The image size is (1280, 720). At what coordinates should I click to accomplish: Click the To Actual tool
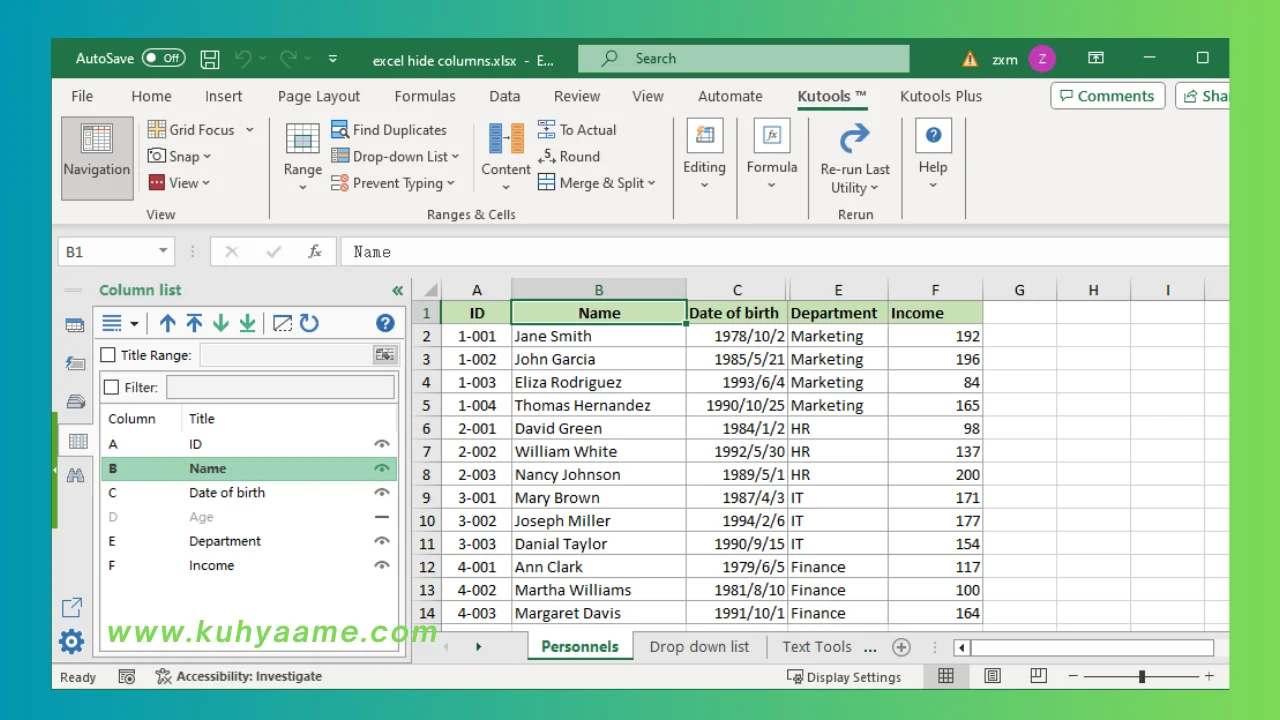[577, 130]
